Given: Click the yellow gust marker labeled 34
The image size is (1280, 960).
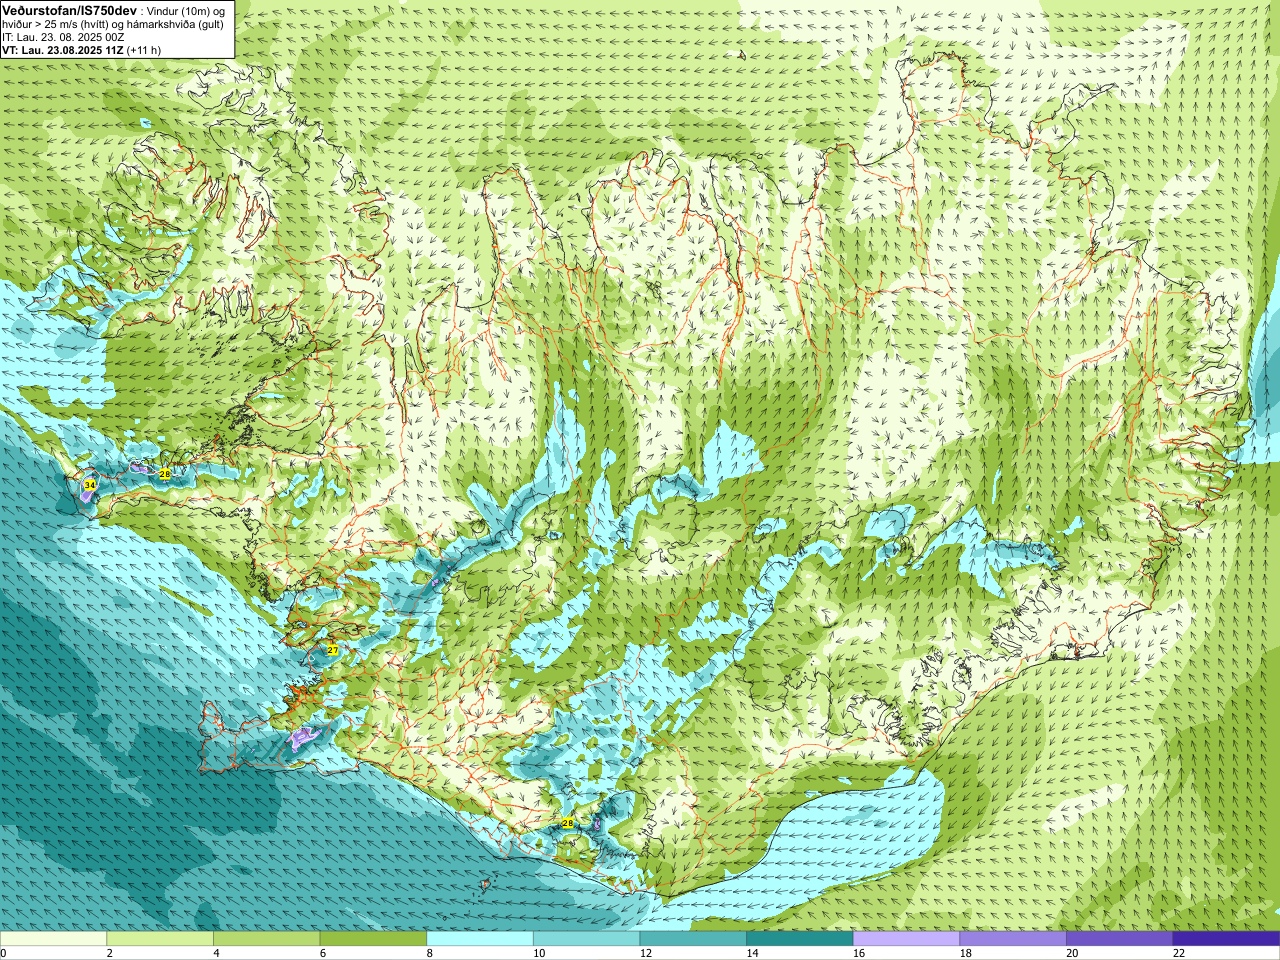Looking at the screenshot, I should click(90, 485).
